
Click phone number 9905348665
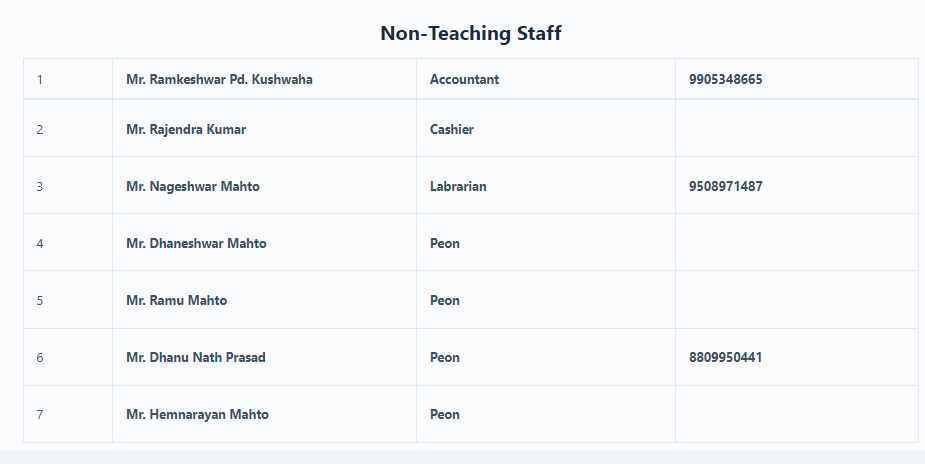[x=726, y=80]
